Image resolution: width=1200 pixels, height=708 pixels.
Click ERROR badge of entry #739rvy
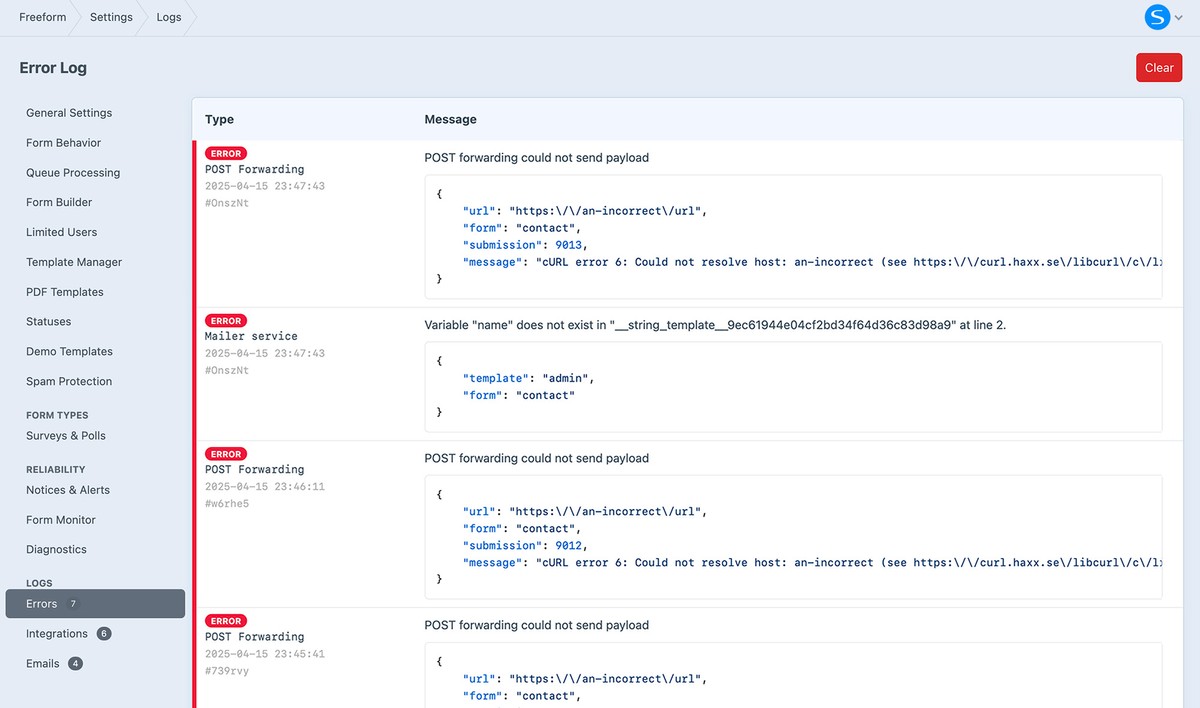tap(226, 621)
